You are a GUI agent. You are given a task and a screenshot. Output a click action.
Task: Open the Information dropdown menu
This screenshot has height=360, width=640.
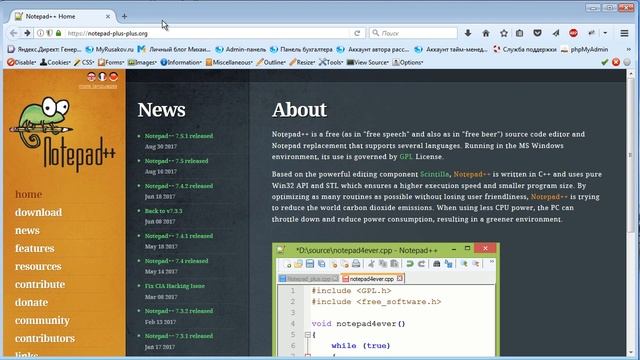(181, 62)
